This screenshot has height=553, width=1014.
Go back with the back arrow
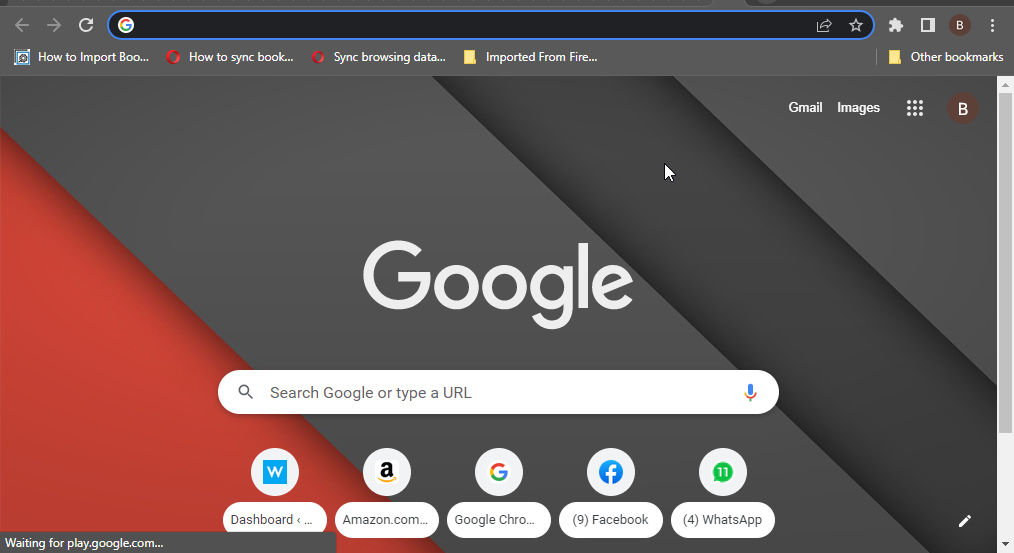22,25
